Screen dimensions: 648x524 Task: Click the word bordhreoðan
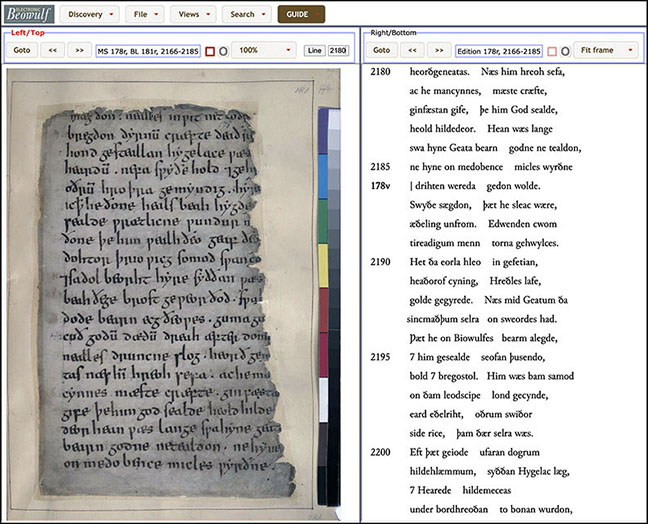(x=463, y=509)
